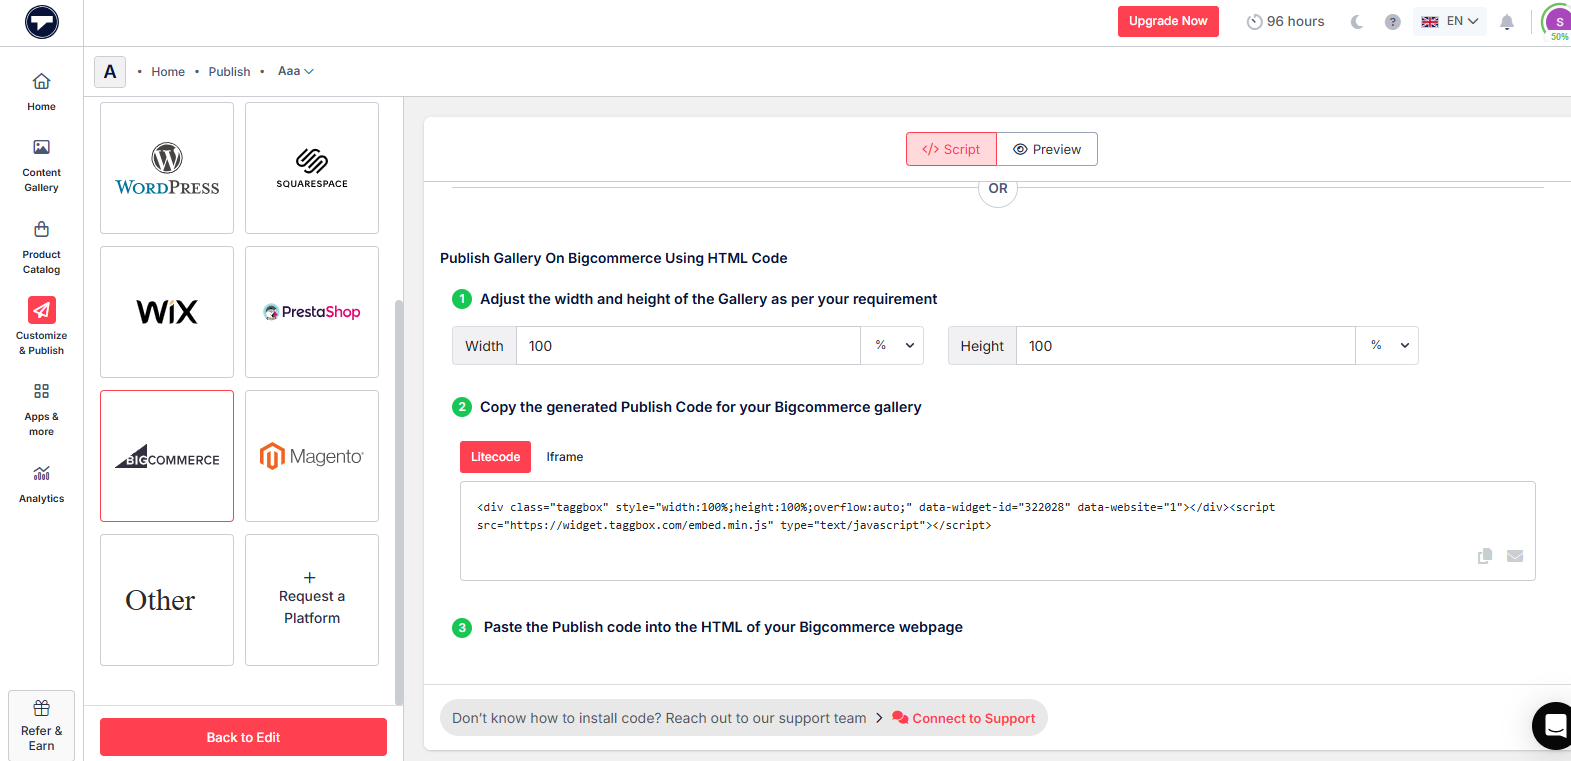1571x761 pixels.
Task: Select the Iframe tab
Action: click(x=565, y=457)
